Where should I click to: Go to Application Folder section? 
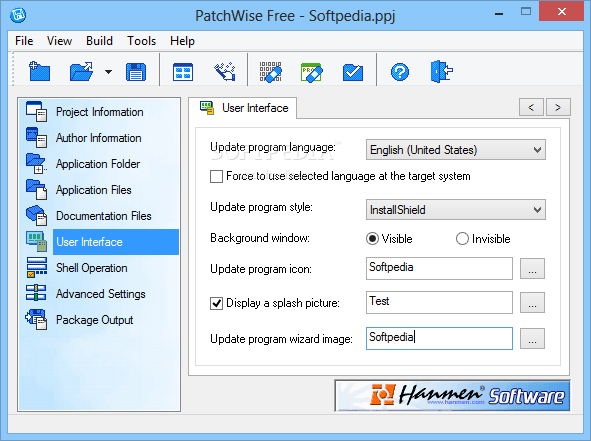(x=98, y=164)
